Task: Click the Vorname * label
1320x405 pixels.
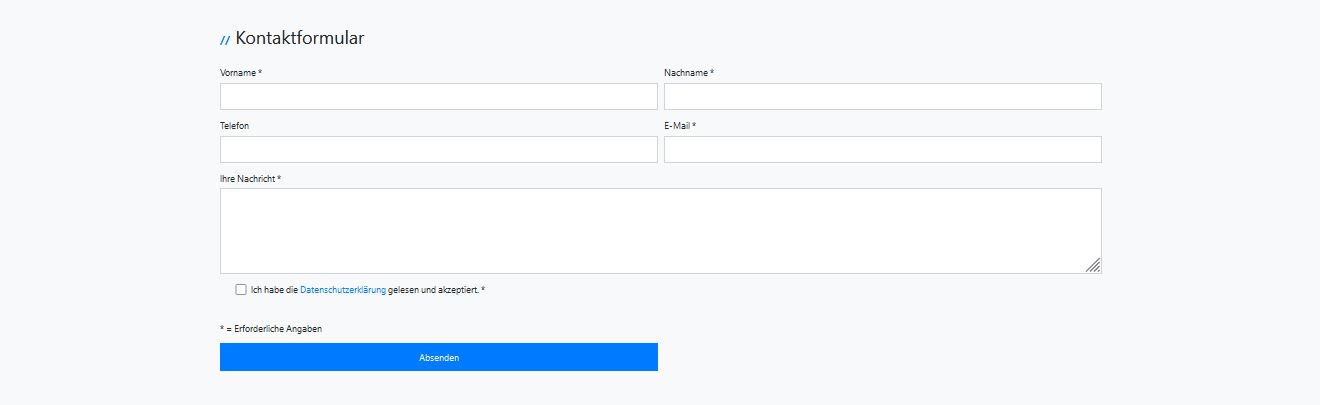Action: [x=241, y=73]
